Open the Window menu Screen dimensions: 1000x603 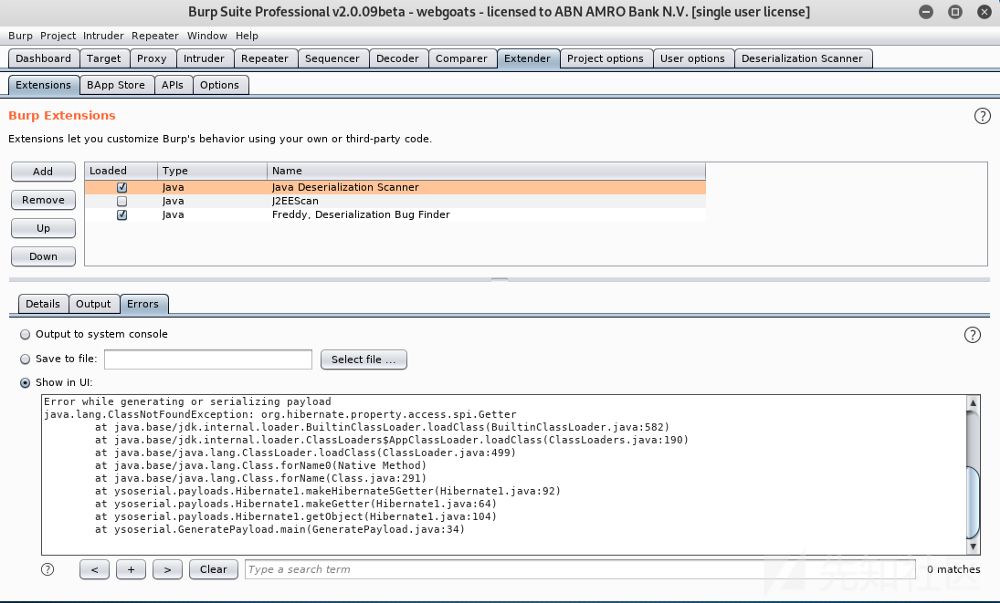(207, 36)
